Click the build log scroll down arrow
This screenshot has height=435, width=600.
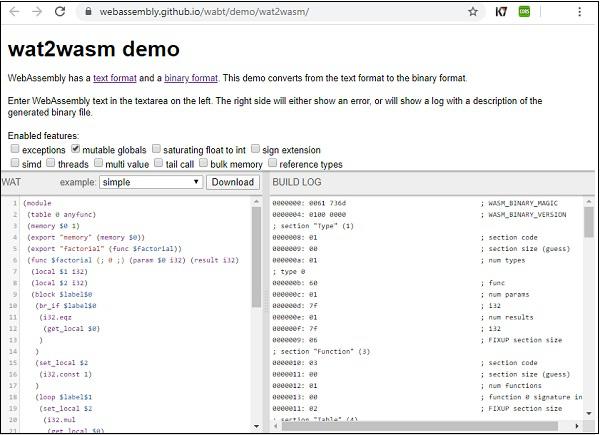pyautogui.click(x=589, y=413)
